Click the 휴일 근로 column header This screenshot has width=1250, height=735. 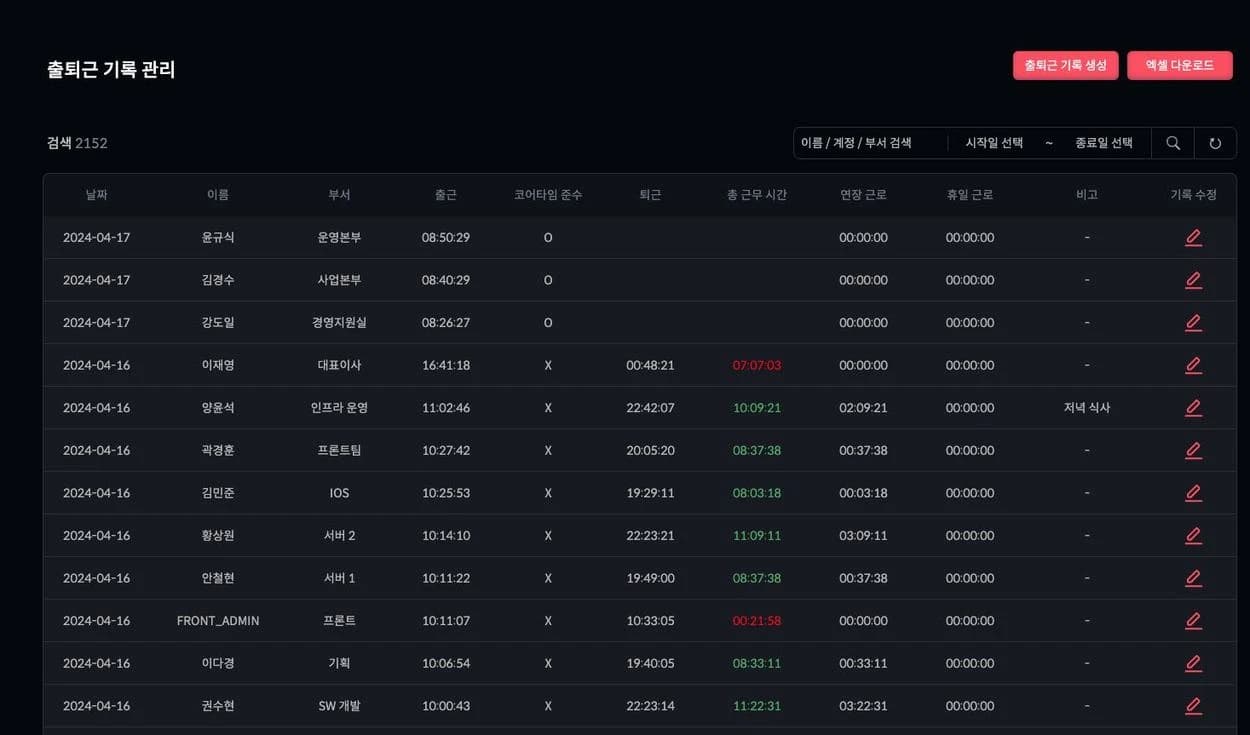pyautogui.click(x=970, y=195)
